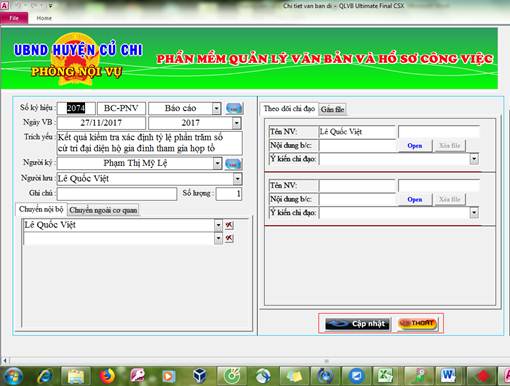Click second Tên NV empty name field

(x=357, y=186)
